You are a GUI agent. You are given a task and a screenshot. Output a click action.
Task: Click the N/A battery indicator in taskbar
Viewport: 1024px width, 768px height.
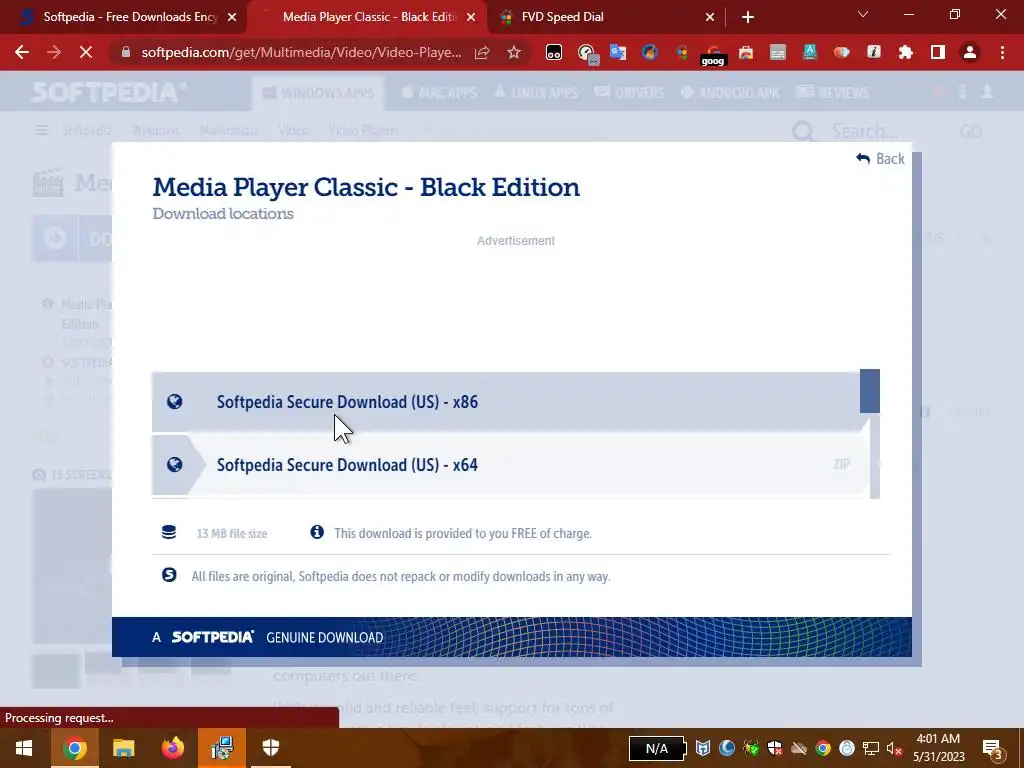[x=657, y=748]
